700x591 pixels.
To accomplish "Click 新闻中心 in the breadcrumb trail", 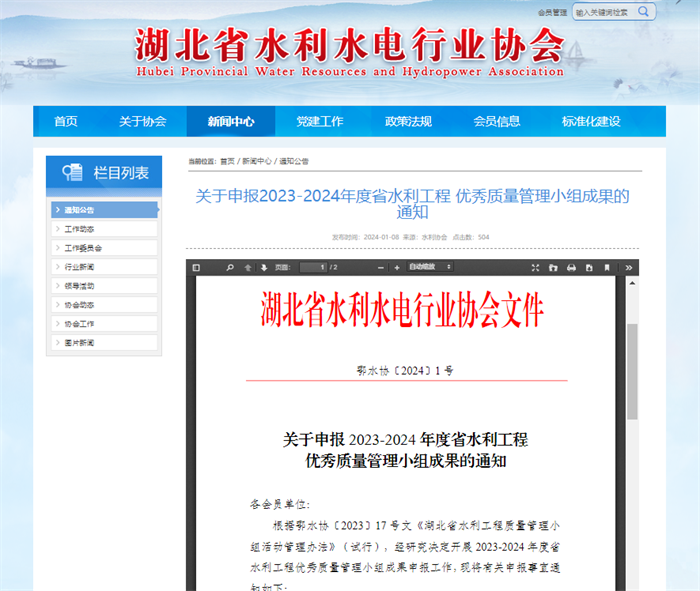I will click(257, 161).
